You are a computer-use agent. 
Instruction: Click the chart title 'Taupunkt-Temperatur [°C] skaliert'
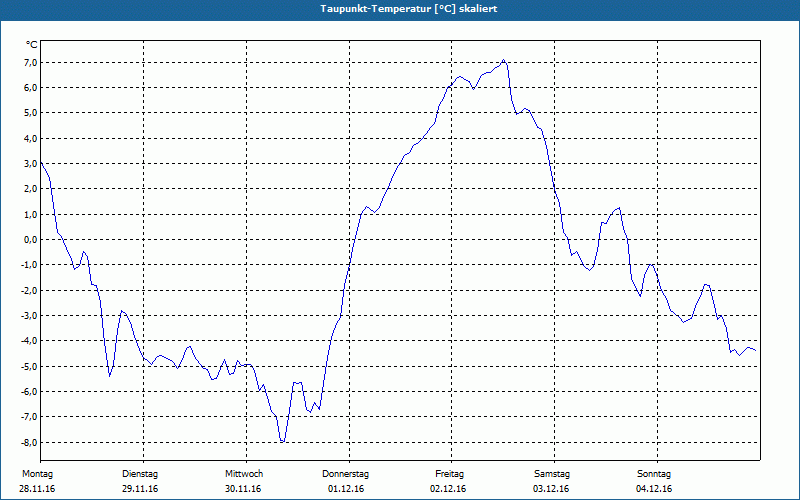pos(409,9)
